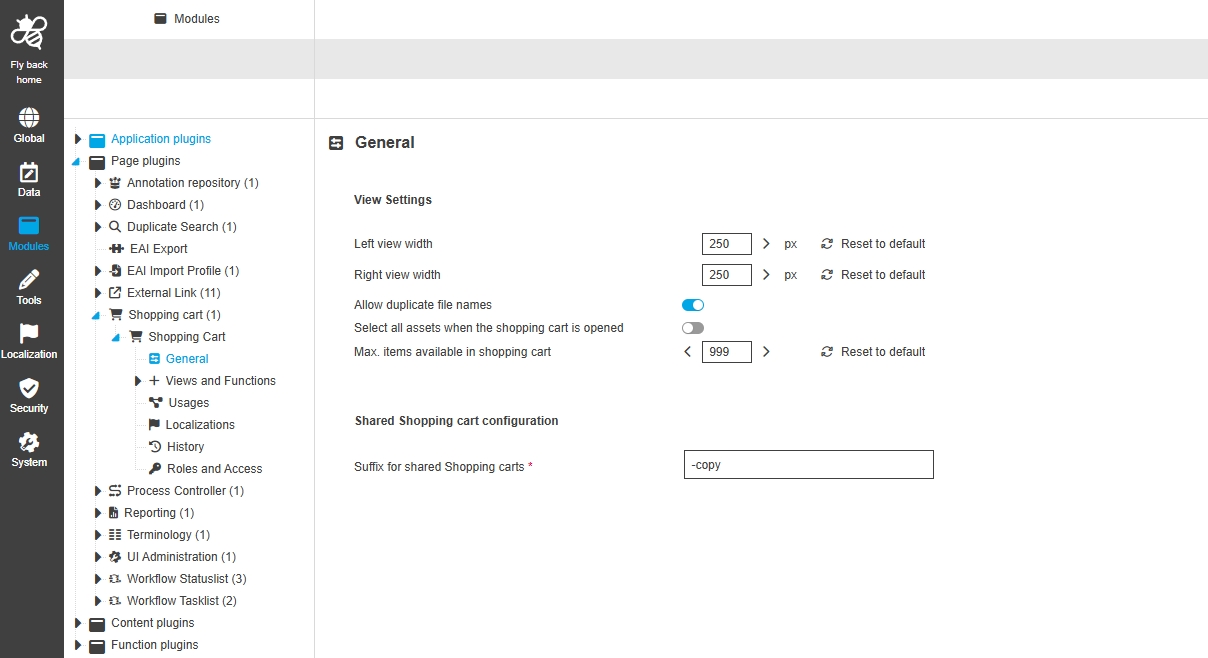Open the Localization flag icon
1208x658 pixels.
pyautogui.click(x=29, y=334)
